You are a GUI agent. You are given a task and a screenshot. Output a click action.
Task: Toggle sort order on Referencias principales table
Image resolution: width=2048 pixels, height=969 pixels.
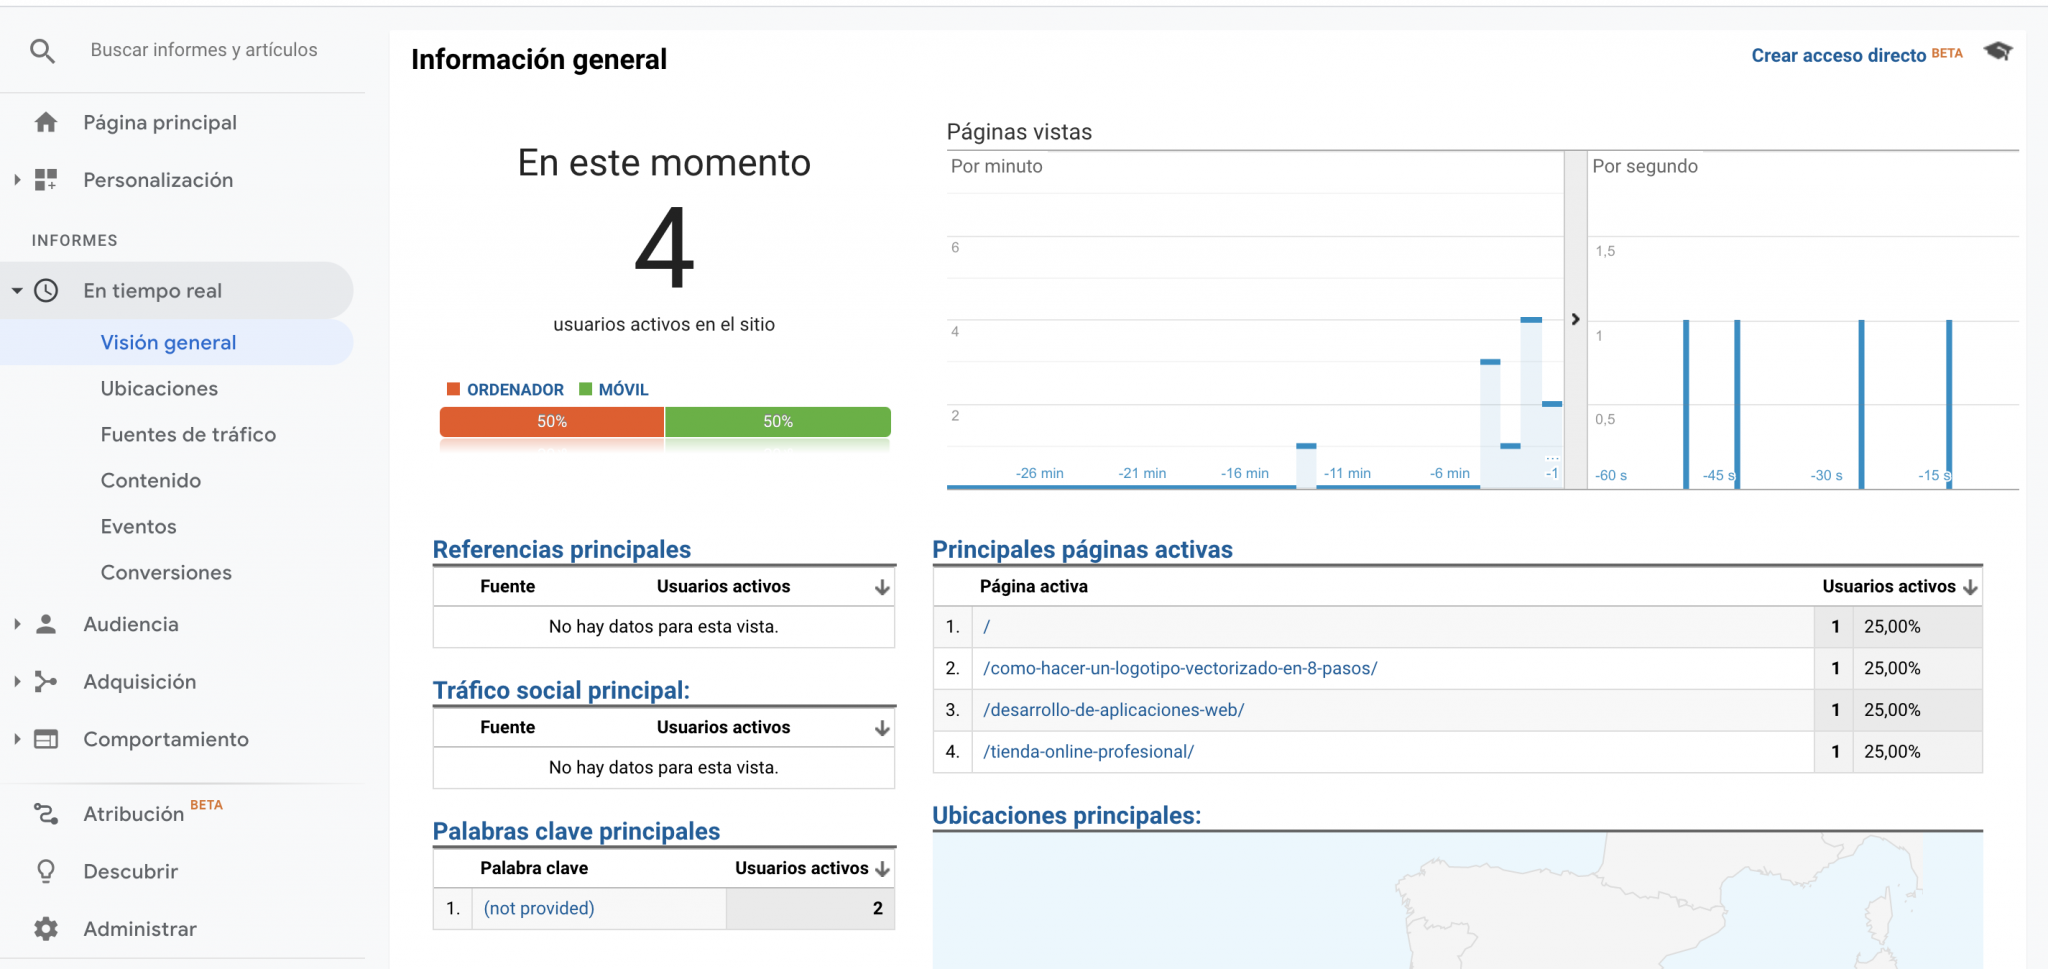(x=880, y=586)
